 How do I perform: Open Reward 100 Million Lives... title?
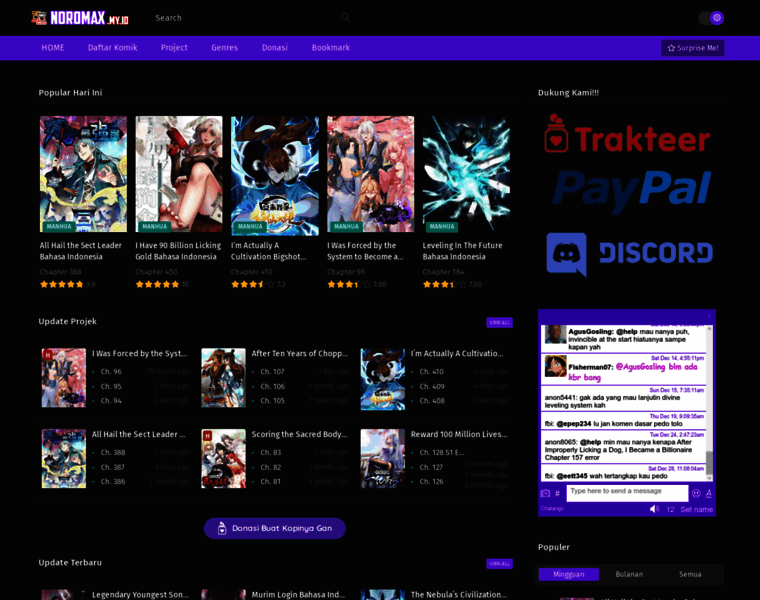click(x=459, y=434)
